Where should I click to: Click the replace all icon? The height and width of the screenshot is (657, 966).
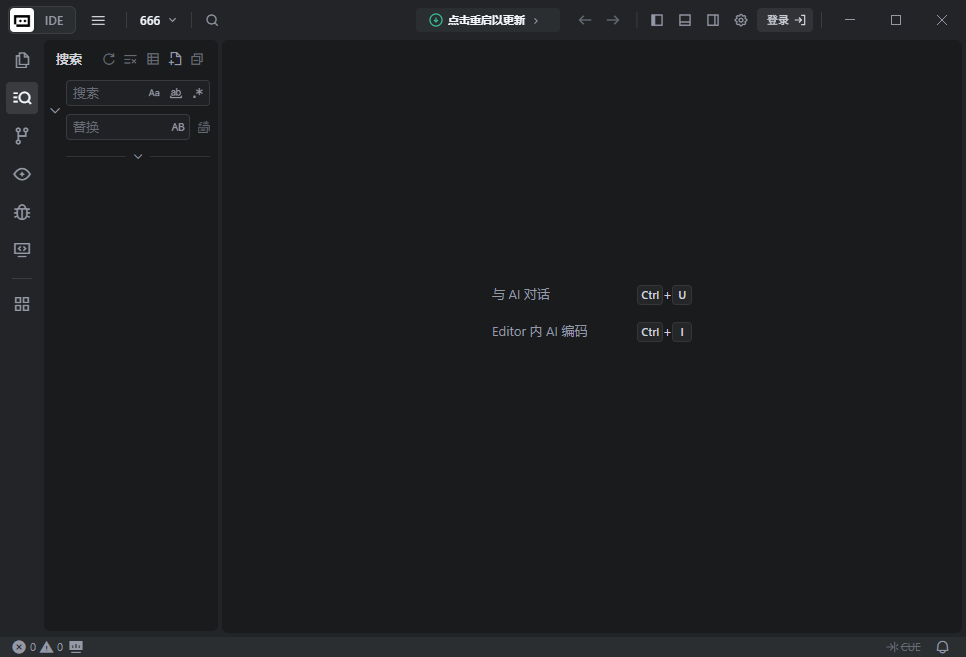pos(203,127)
